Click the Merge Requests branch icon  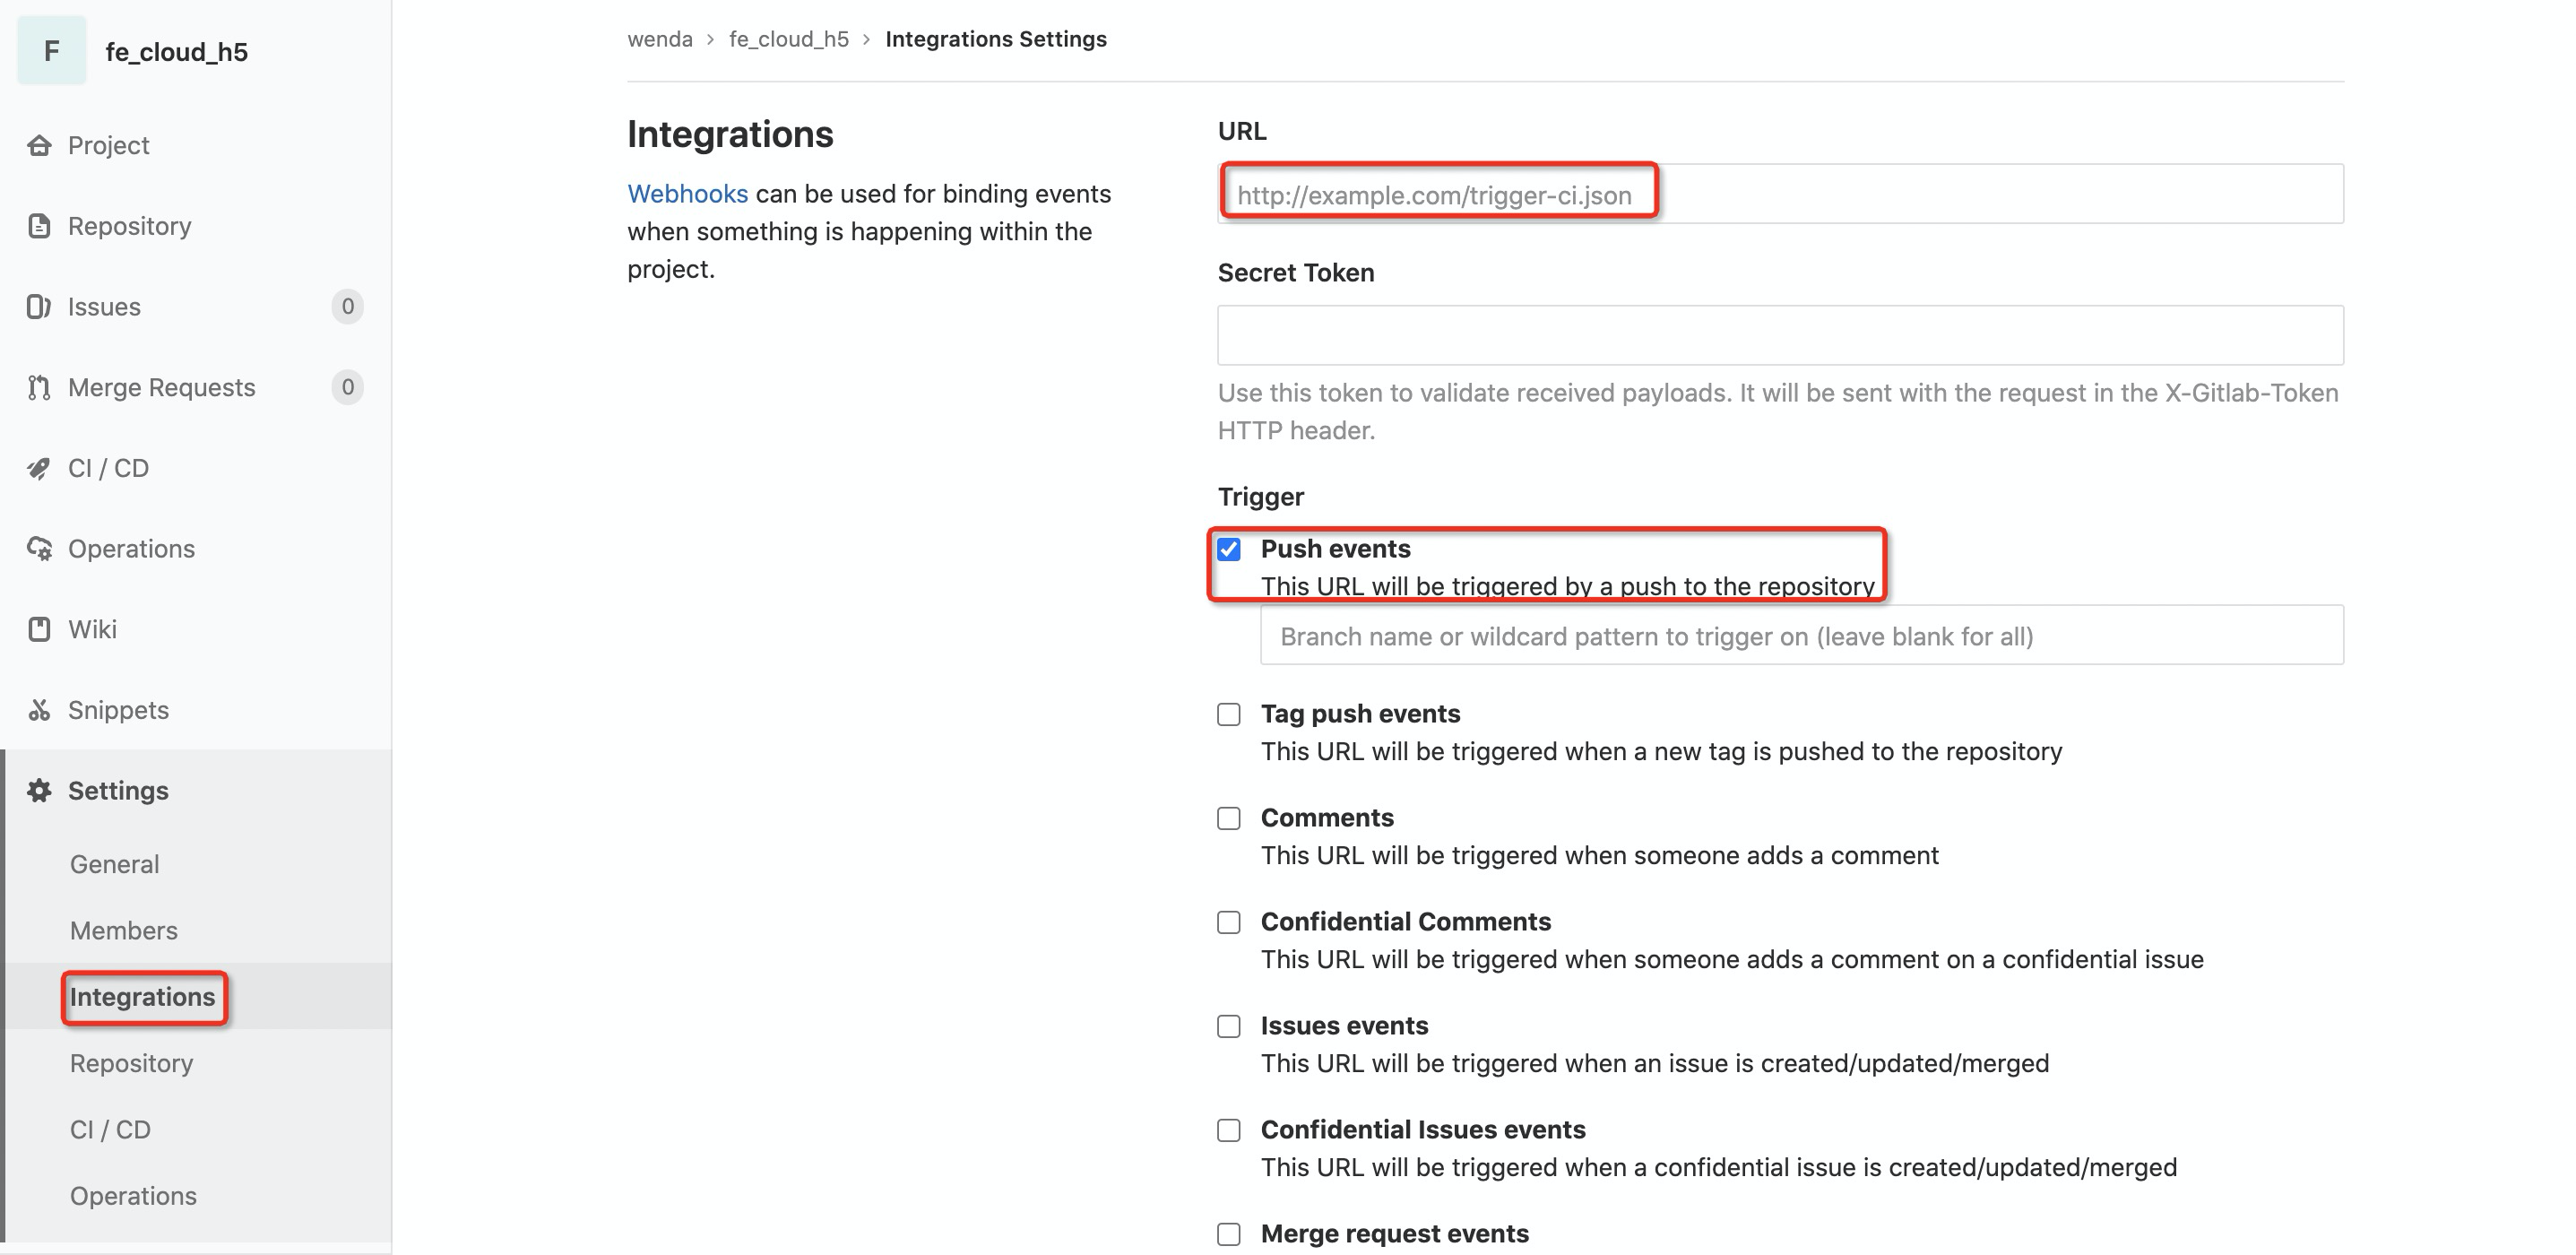[x=39, y=388]
